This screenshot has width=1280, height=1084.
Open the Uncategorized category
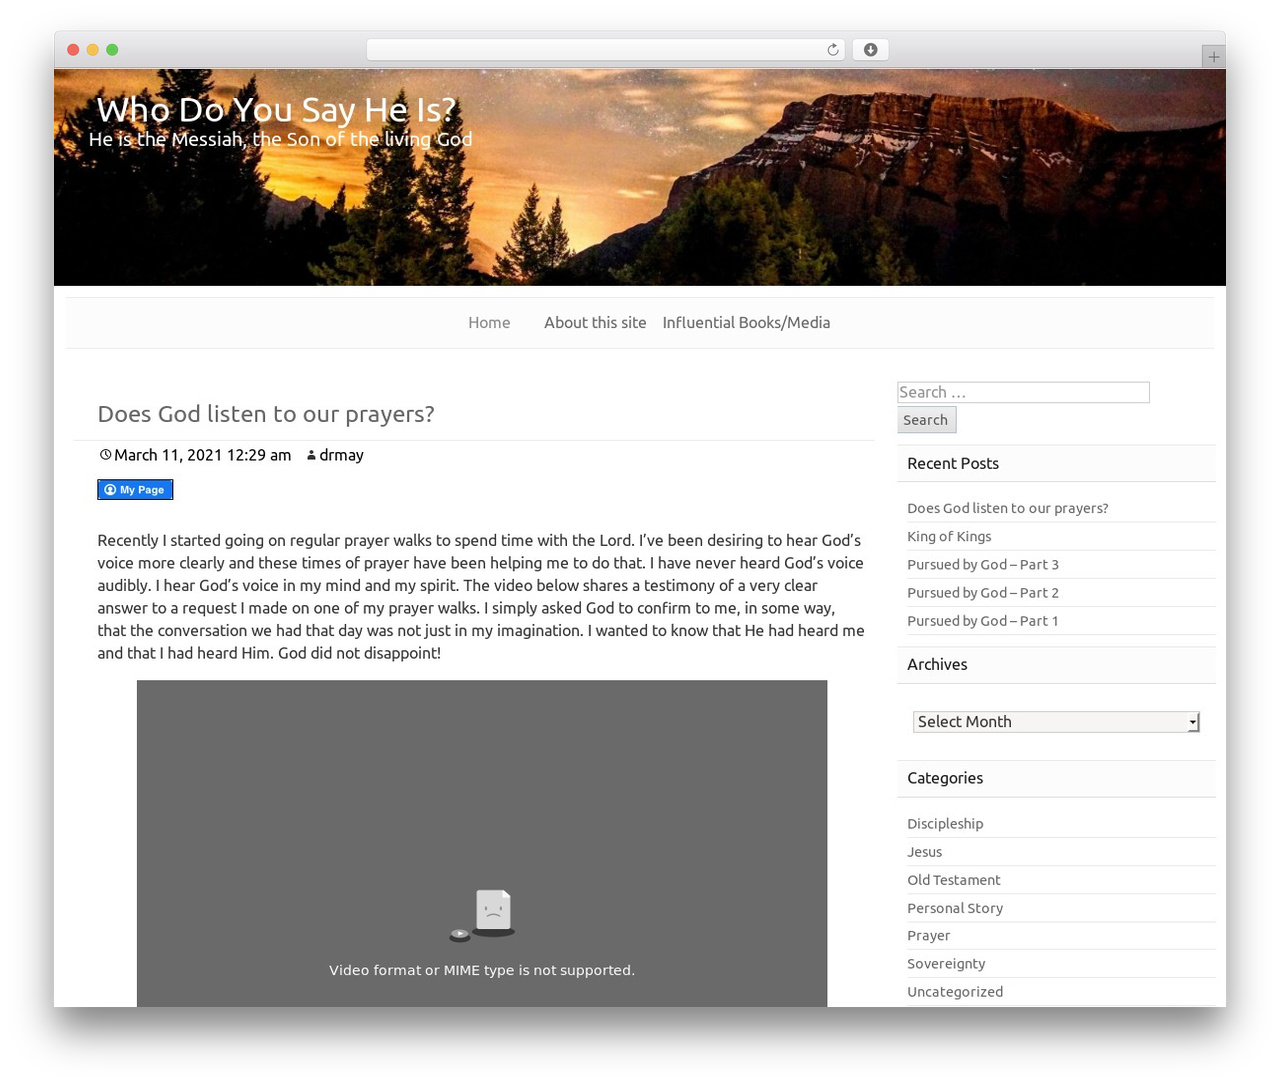[955, 992]
